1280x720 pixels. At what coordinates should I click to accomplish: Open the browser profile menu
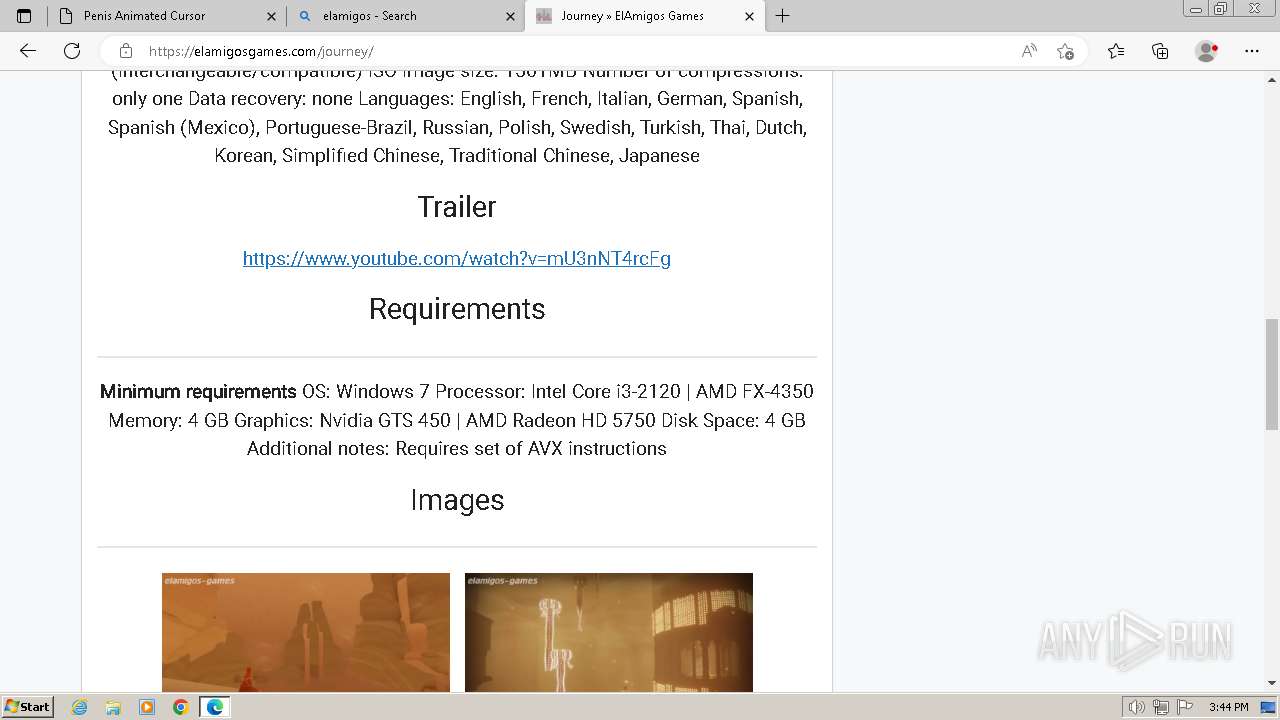pos(1207,51)
